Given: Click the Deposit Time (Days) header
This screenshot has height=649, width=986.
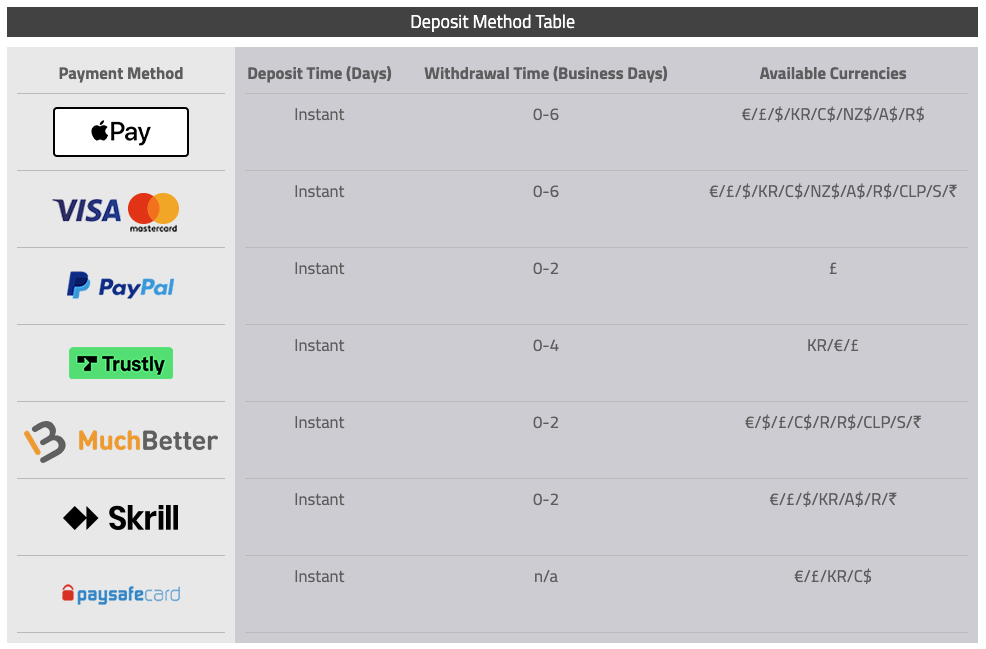Looking at the screenshot, I should tap(319, 73).
